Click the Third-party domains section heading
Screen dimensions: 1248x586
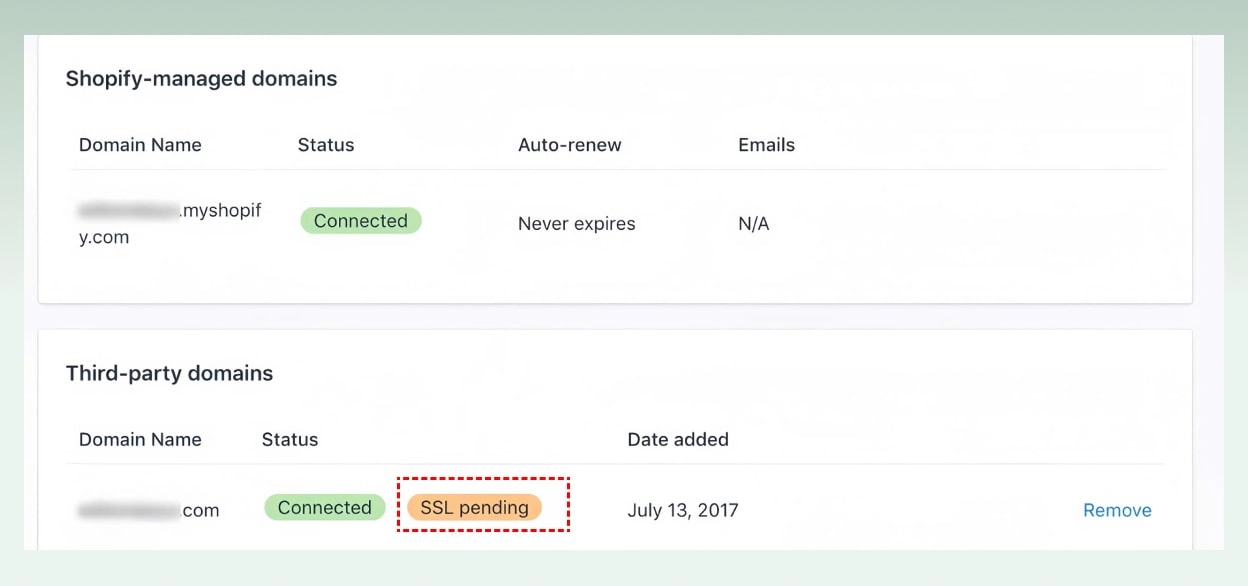168,373
